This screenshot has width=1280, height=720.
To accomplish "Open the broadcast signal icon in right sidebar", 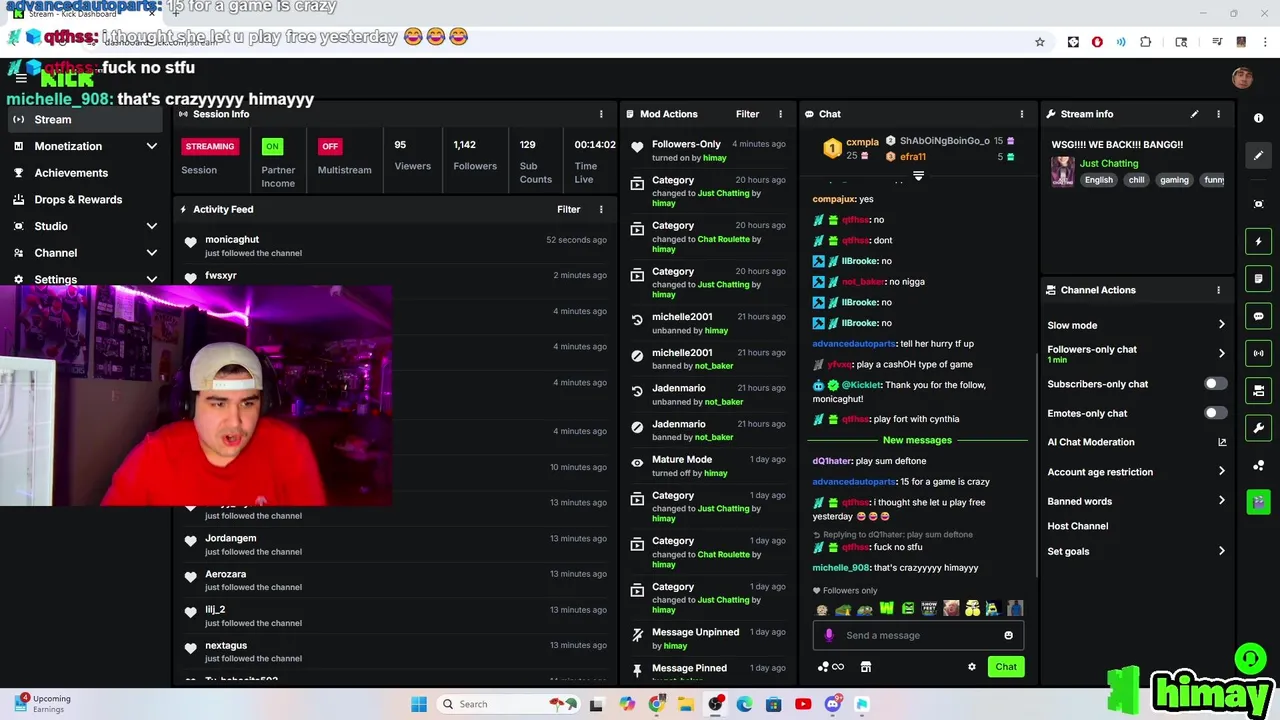I will pos(1258,353).
